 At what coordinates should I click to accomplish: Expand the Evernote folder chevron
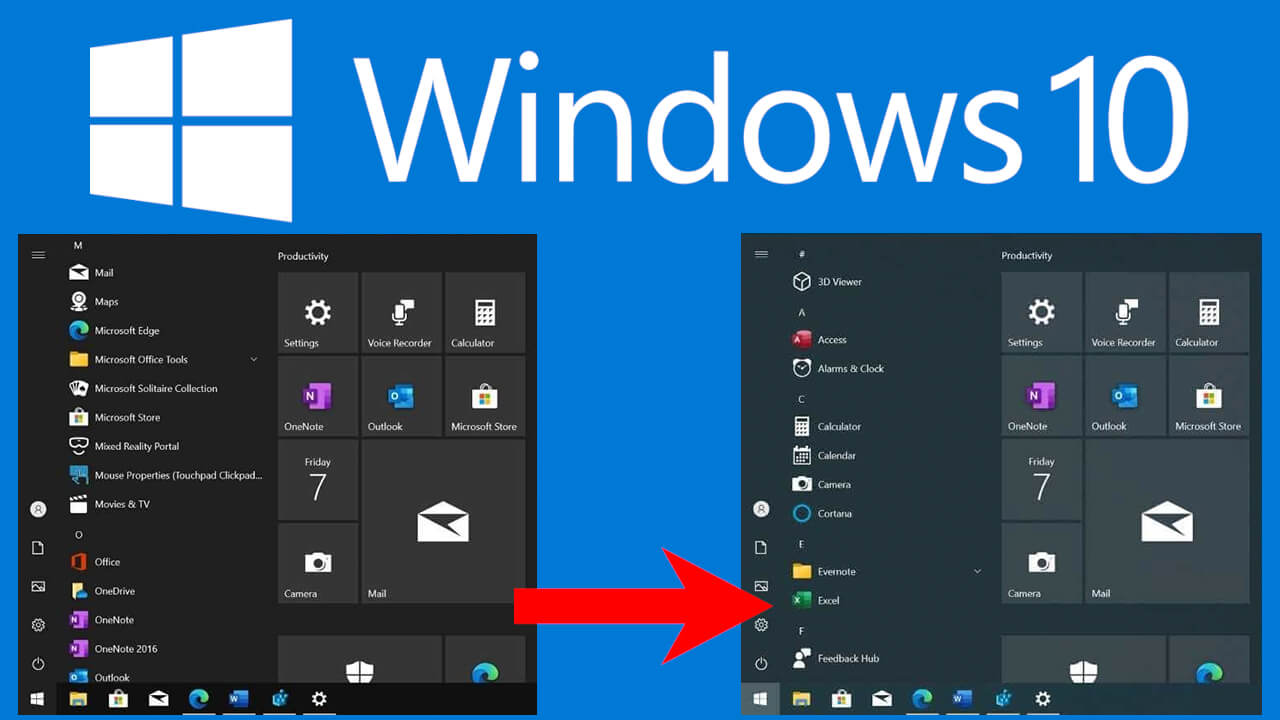pos(977,572)
